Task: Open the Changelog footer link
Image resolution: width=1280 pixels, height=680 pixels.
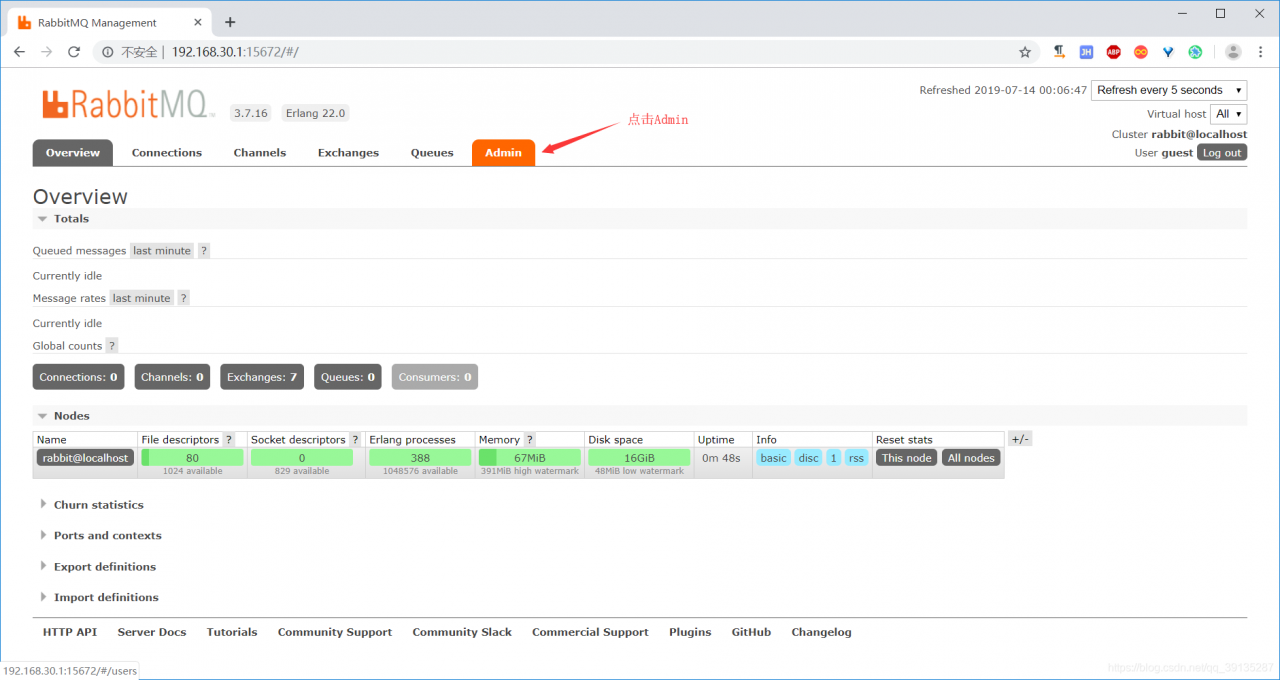Action: coord(821,632)
